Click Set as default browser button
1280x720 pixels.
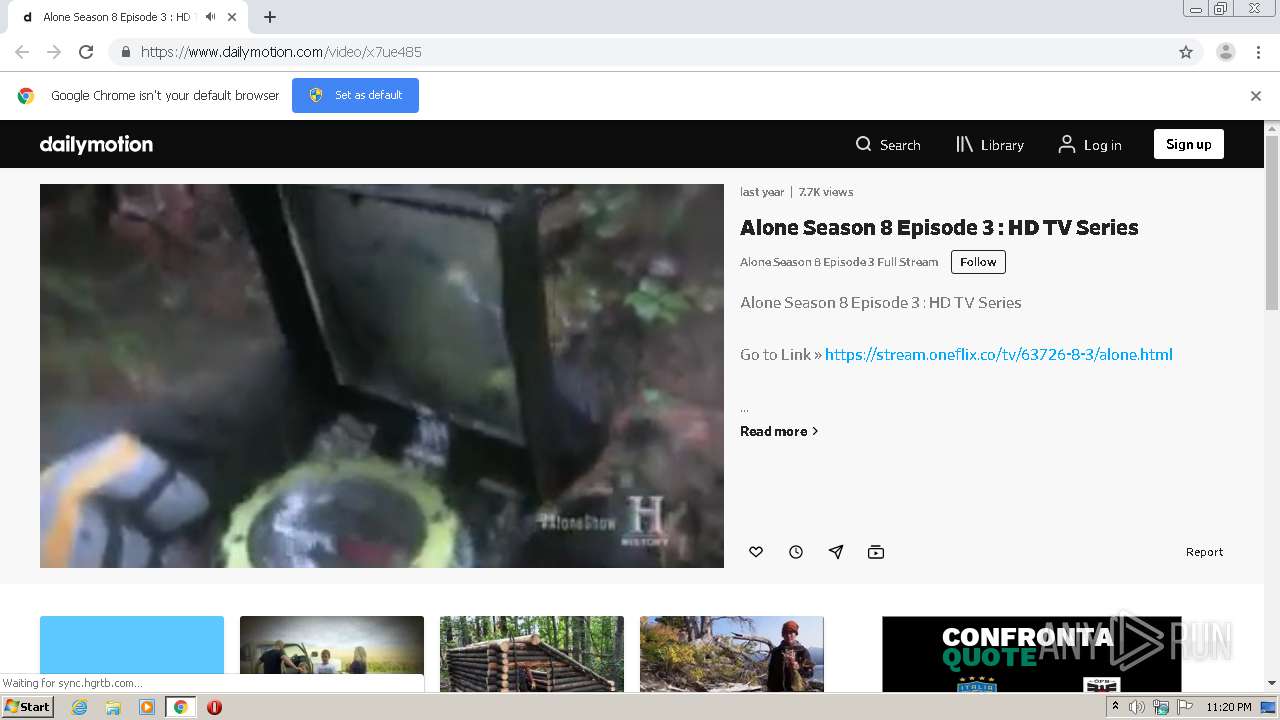(355, 95)
